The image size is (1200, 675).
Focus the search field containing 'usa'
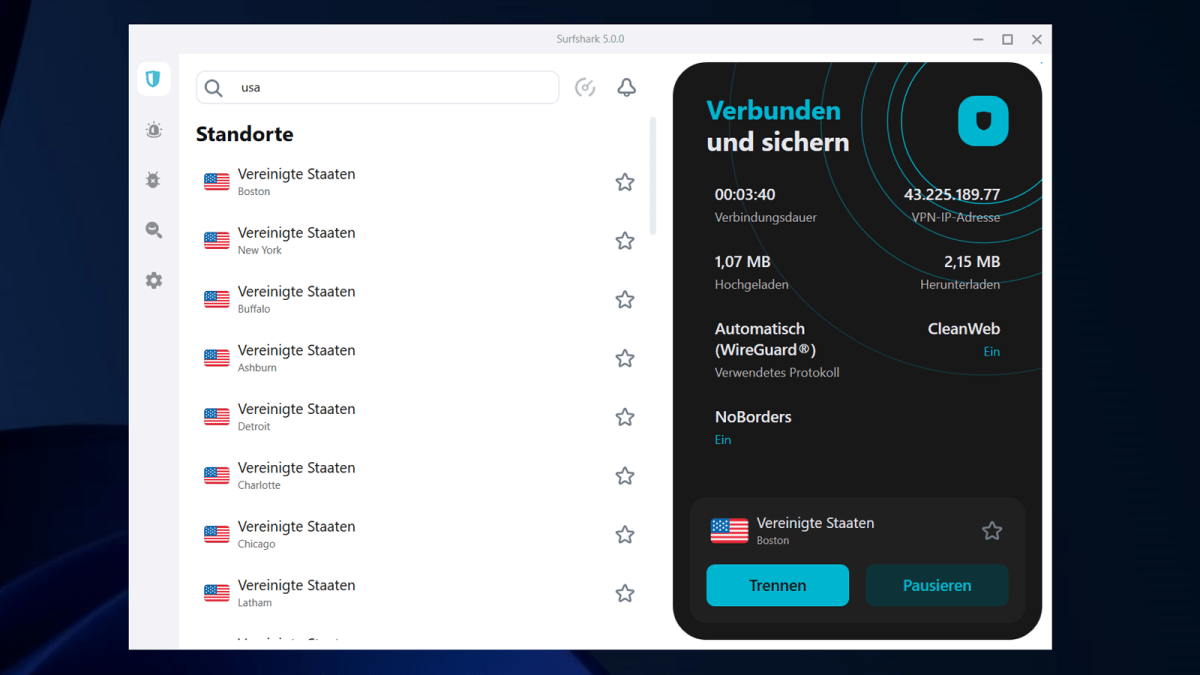coord(378,88)
